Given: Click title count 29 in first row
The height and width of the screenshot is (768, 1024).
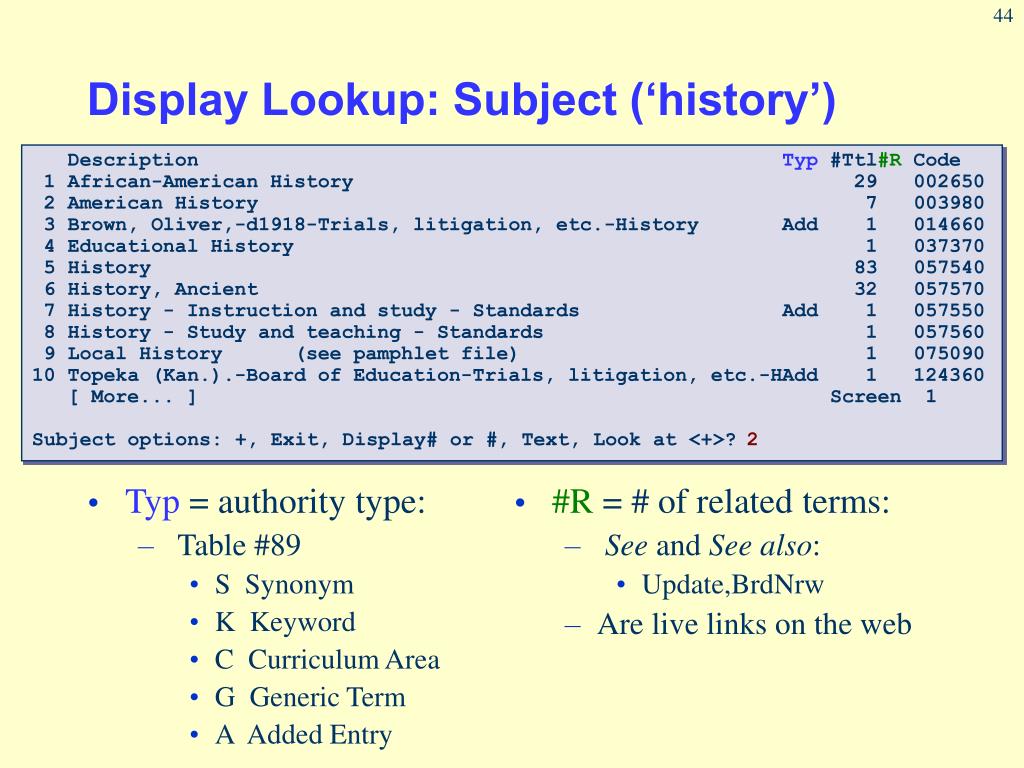Looking at the screenshot, I should click(x=865, y=182).
